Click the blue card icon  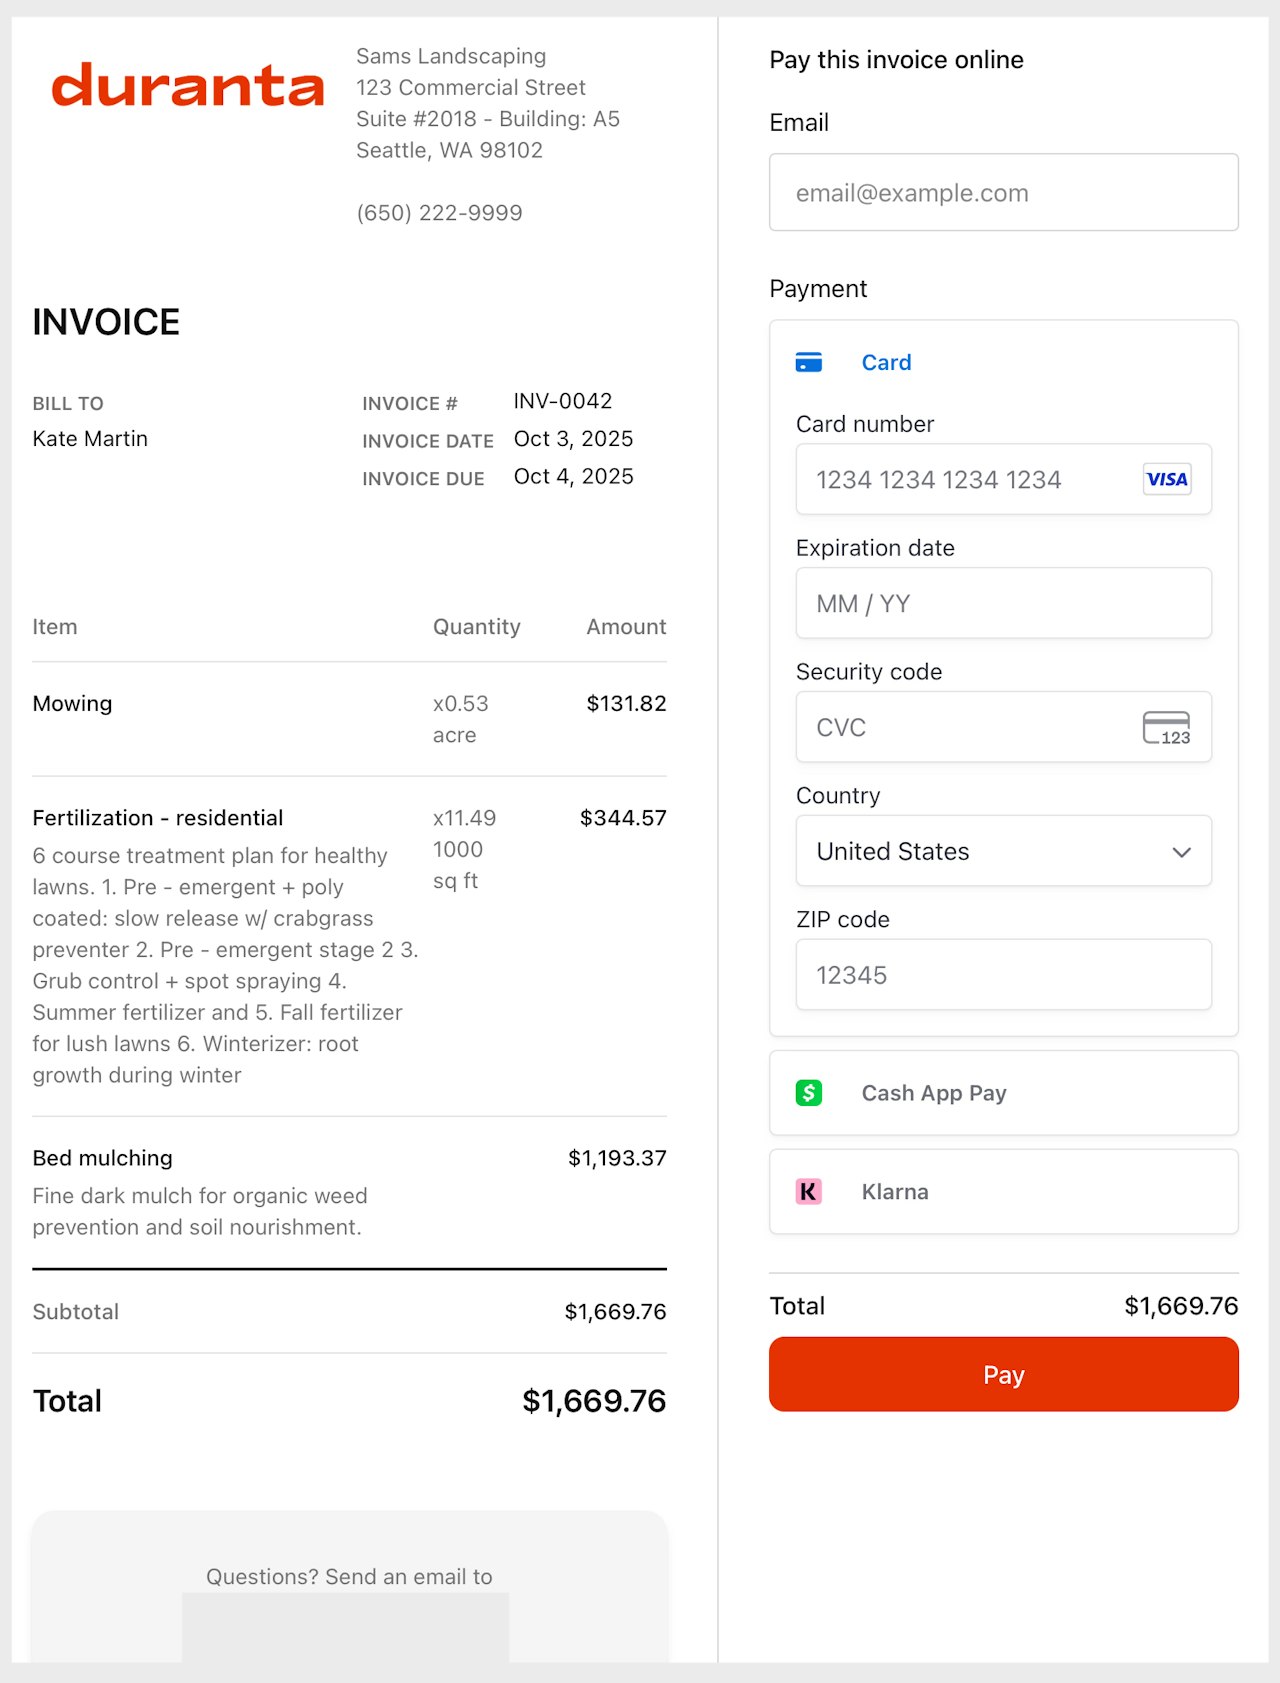click(x=808, y=362)
